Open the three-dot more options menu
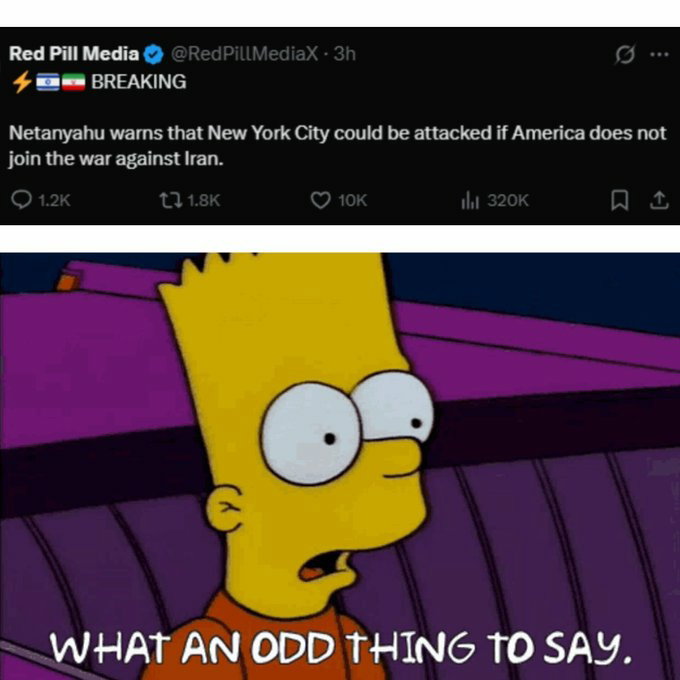 pos(660,55)
